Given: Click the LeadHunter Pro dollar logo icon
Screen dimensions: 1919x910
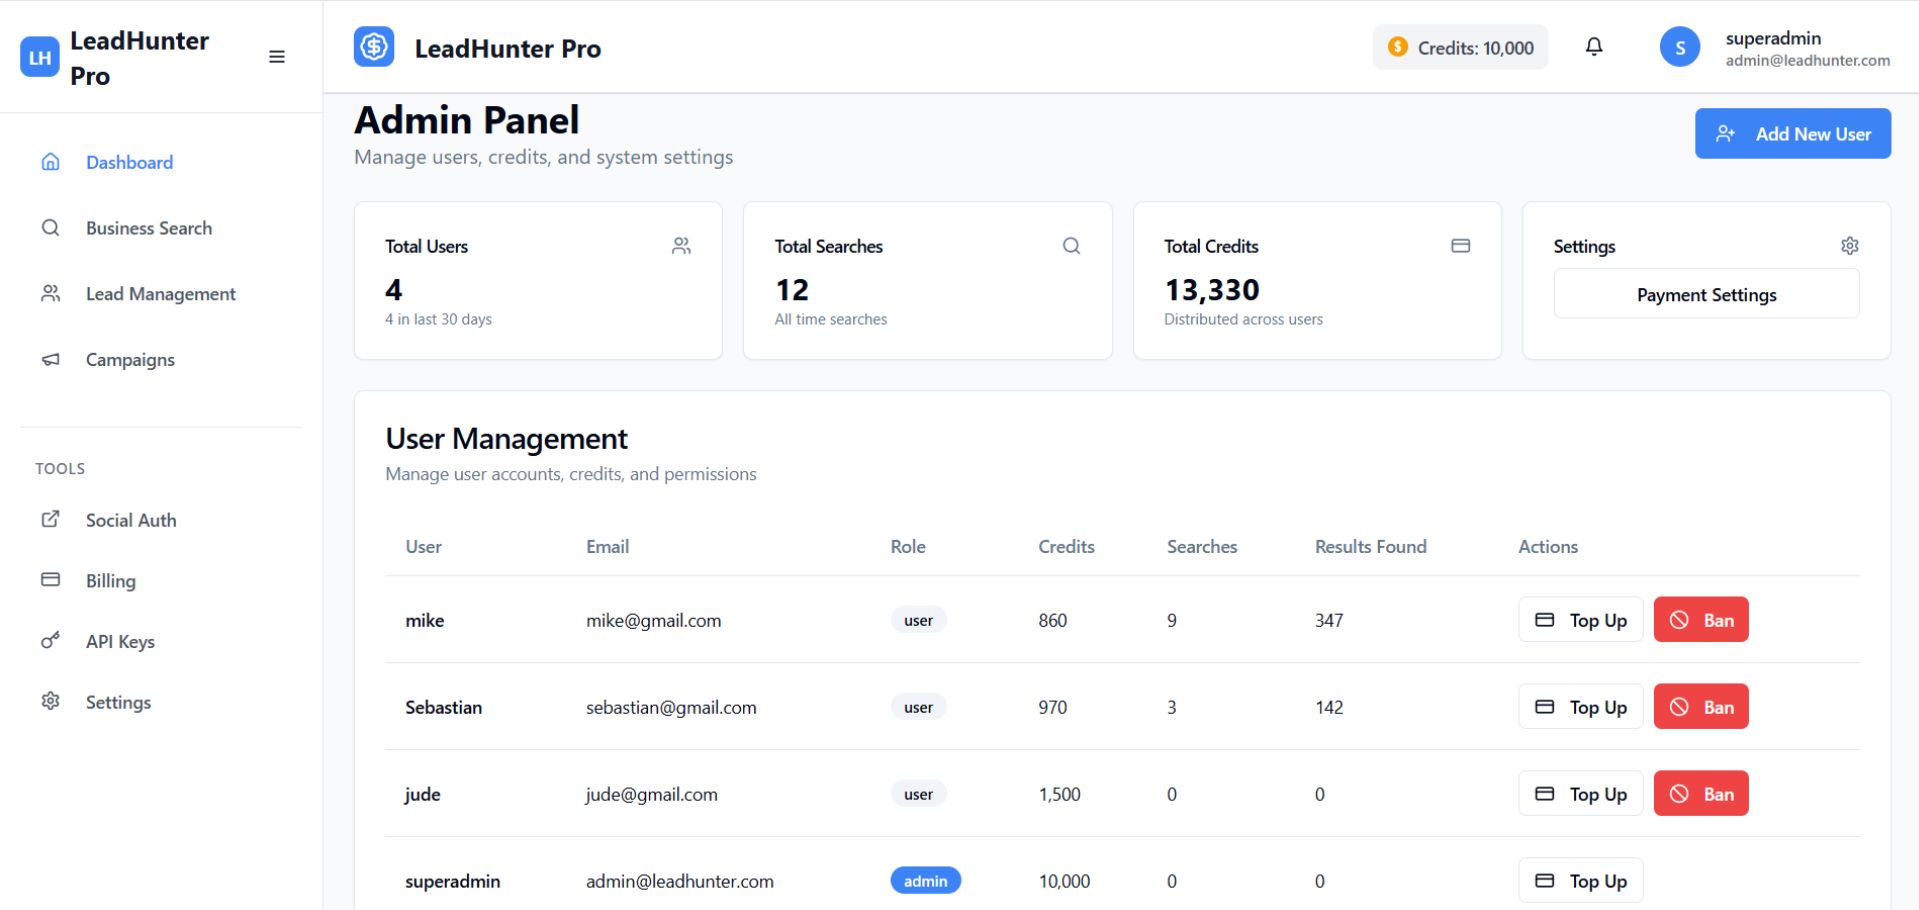Looking at the screenshot, I should (x=374, y=47).
